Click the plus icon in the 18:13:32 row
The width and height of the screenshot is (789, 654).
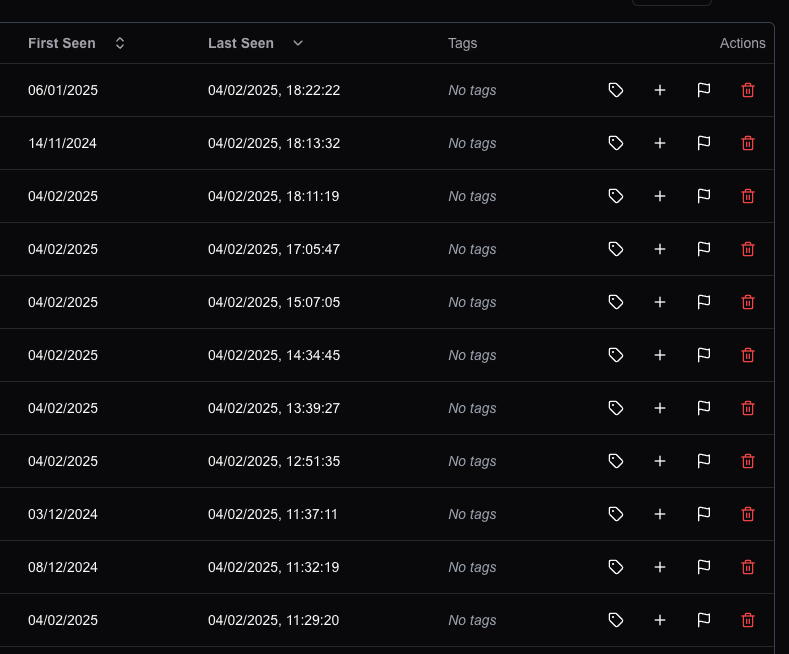(660, 143)
